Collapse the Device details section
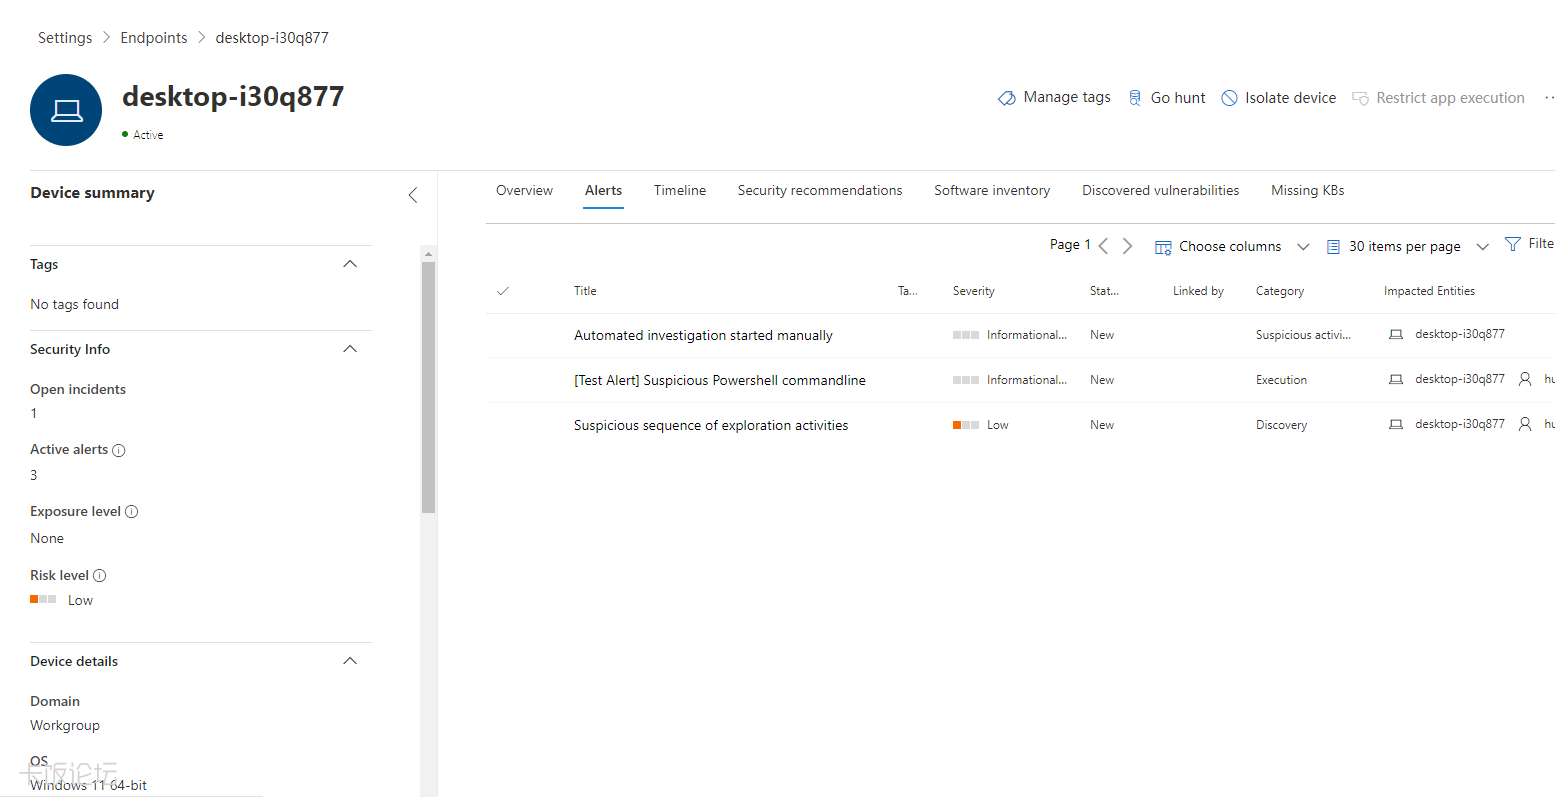The width and height of the screenshot is (1555, 797). [350, 661]
